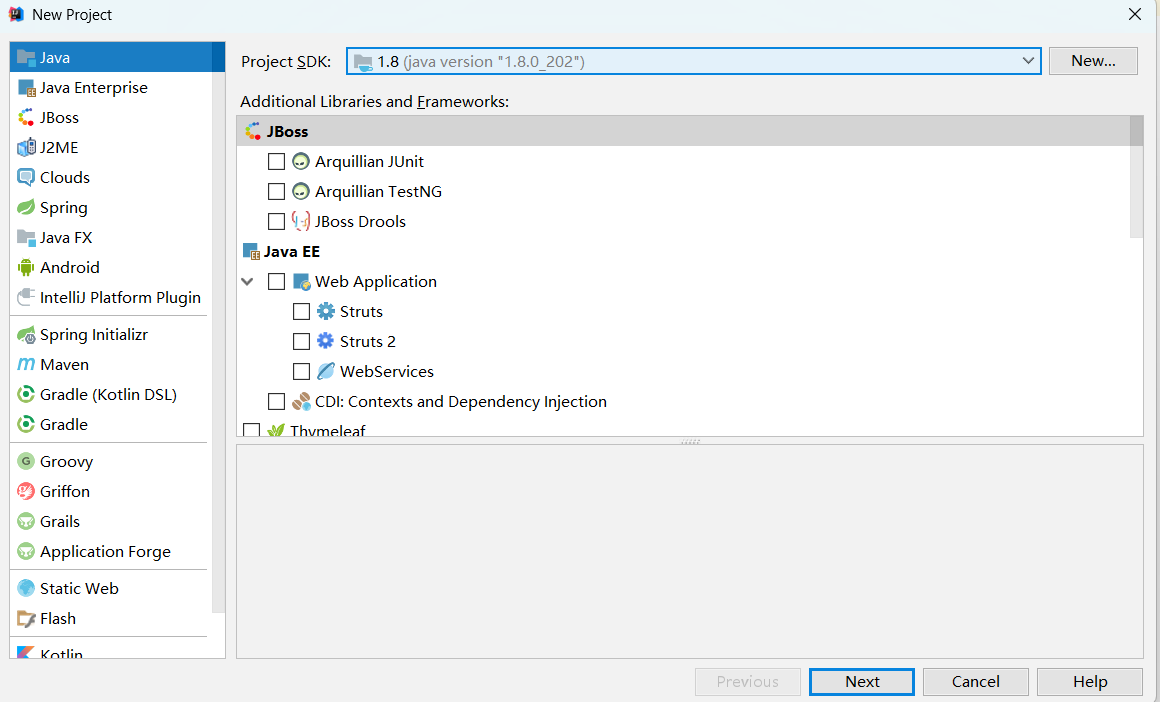Click the WebServices icon
1160x702 pixels.
[326, 371]
